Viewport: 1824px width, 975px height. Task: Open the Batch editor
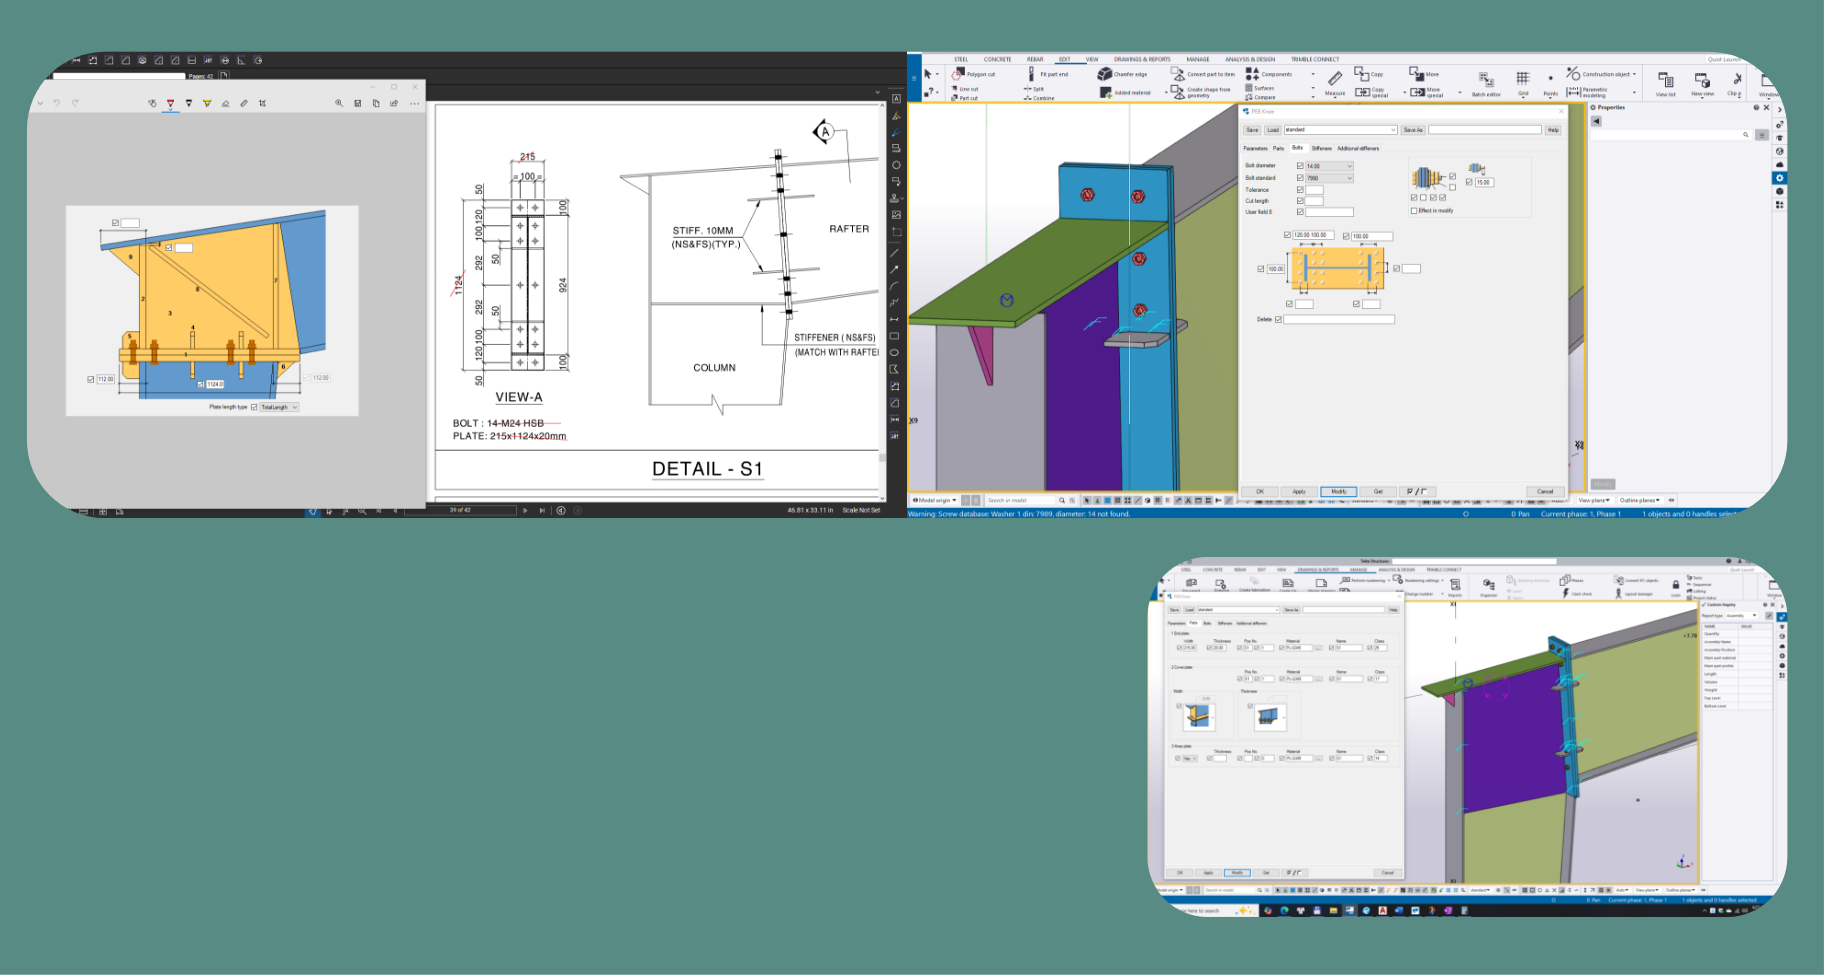click(1485, 81)
